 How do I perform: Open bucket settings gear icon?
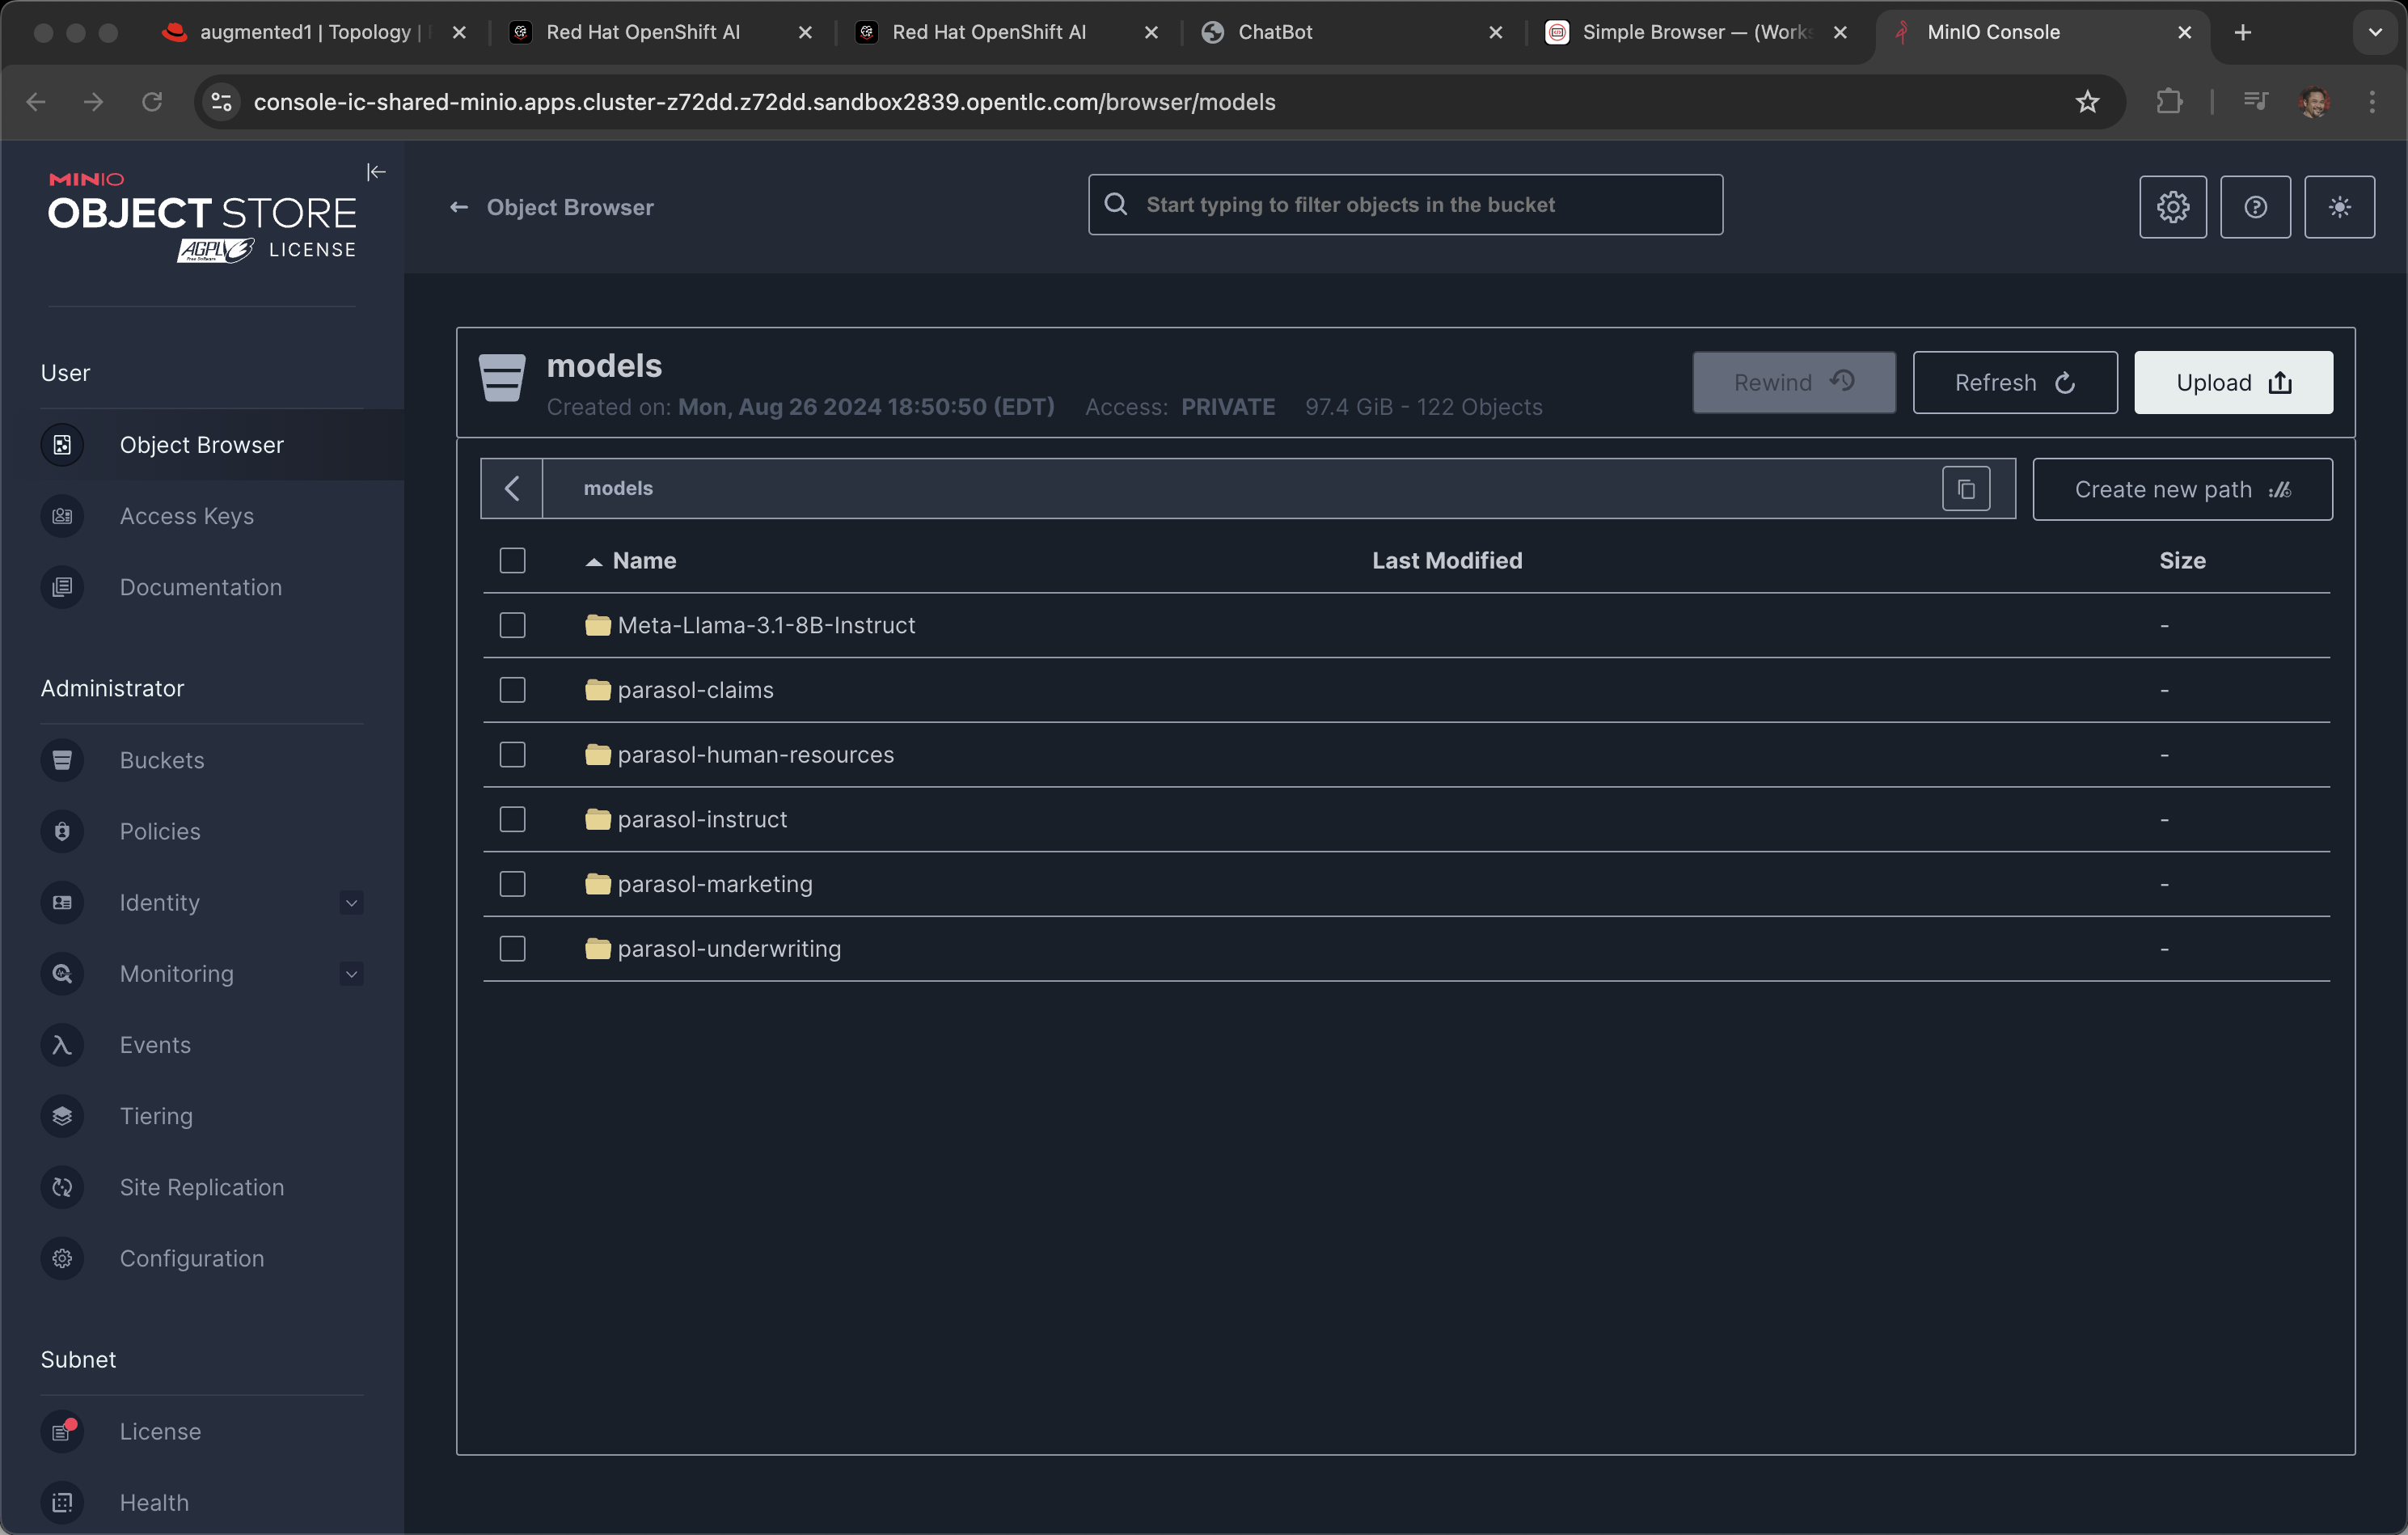[x=2172, y=207]
